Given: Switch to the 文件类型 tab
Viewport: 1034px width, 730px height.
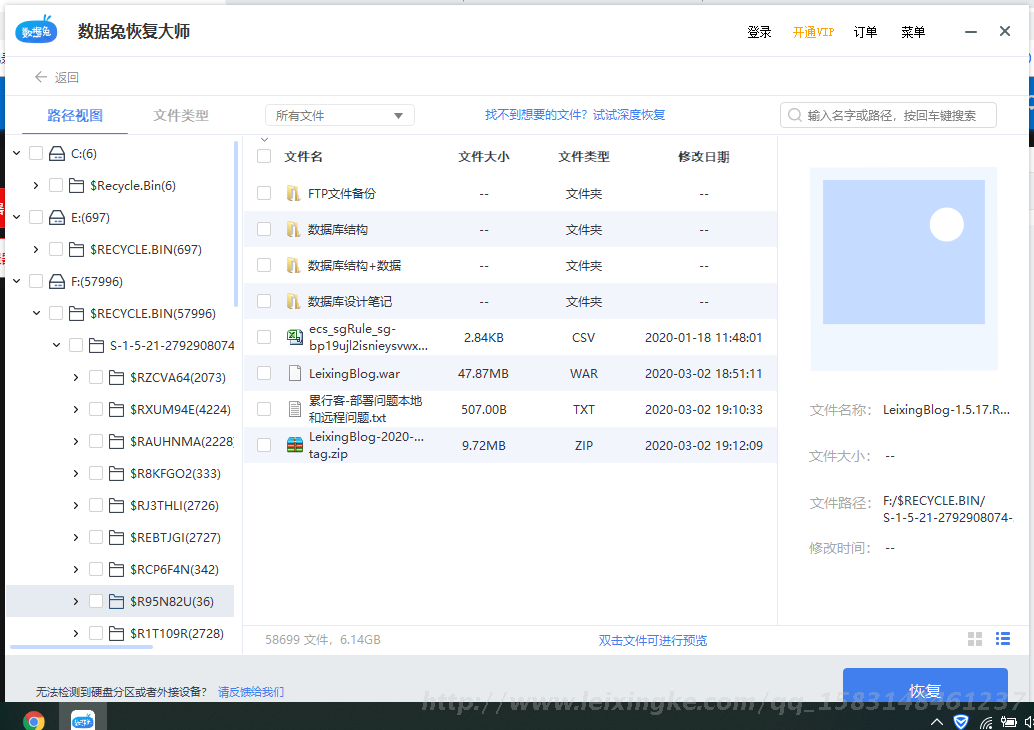Looking at the screenshot, I should click(181, 115).
